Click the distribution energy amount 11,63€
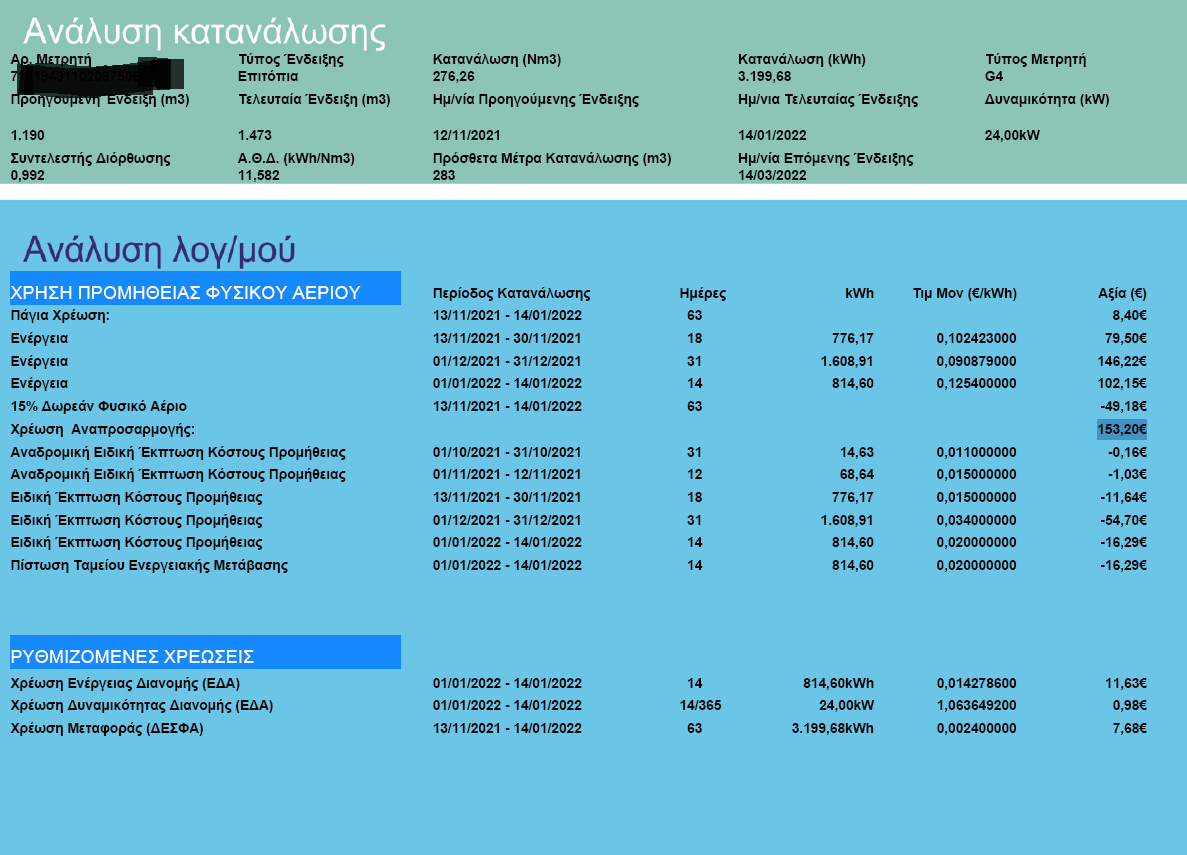1187x855 pixels. point(1126,683)
